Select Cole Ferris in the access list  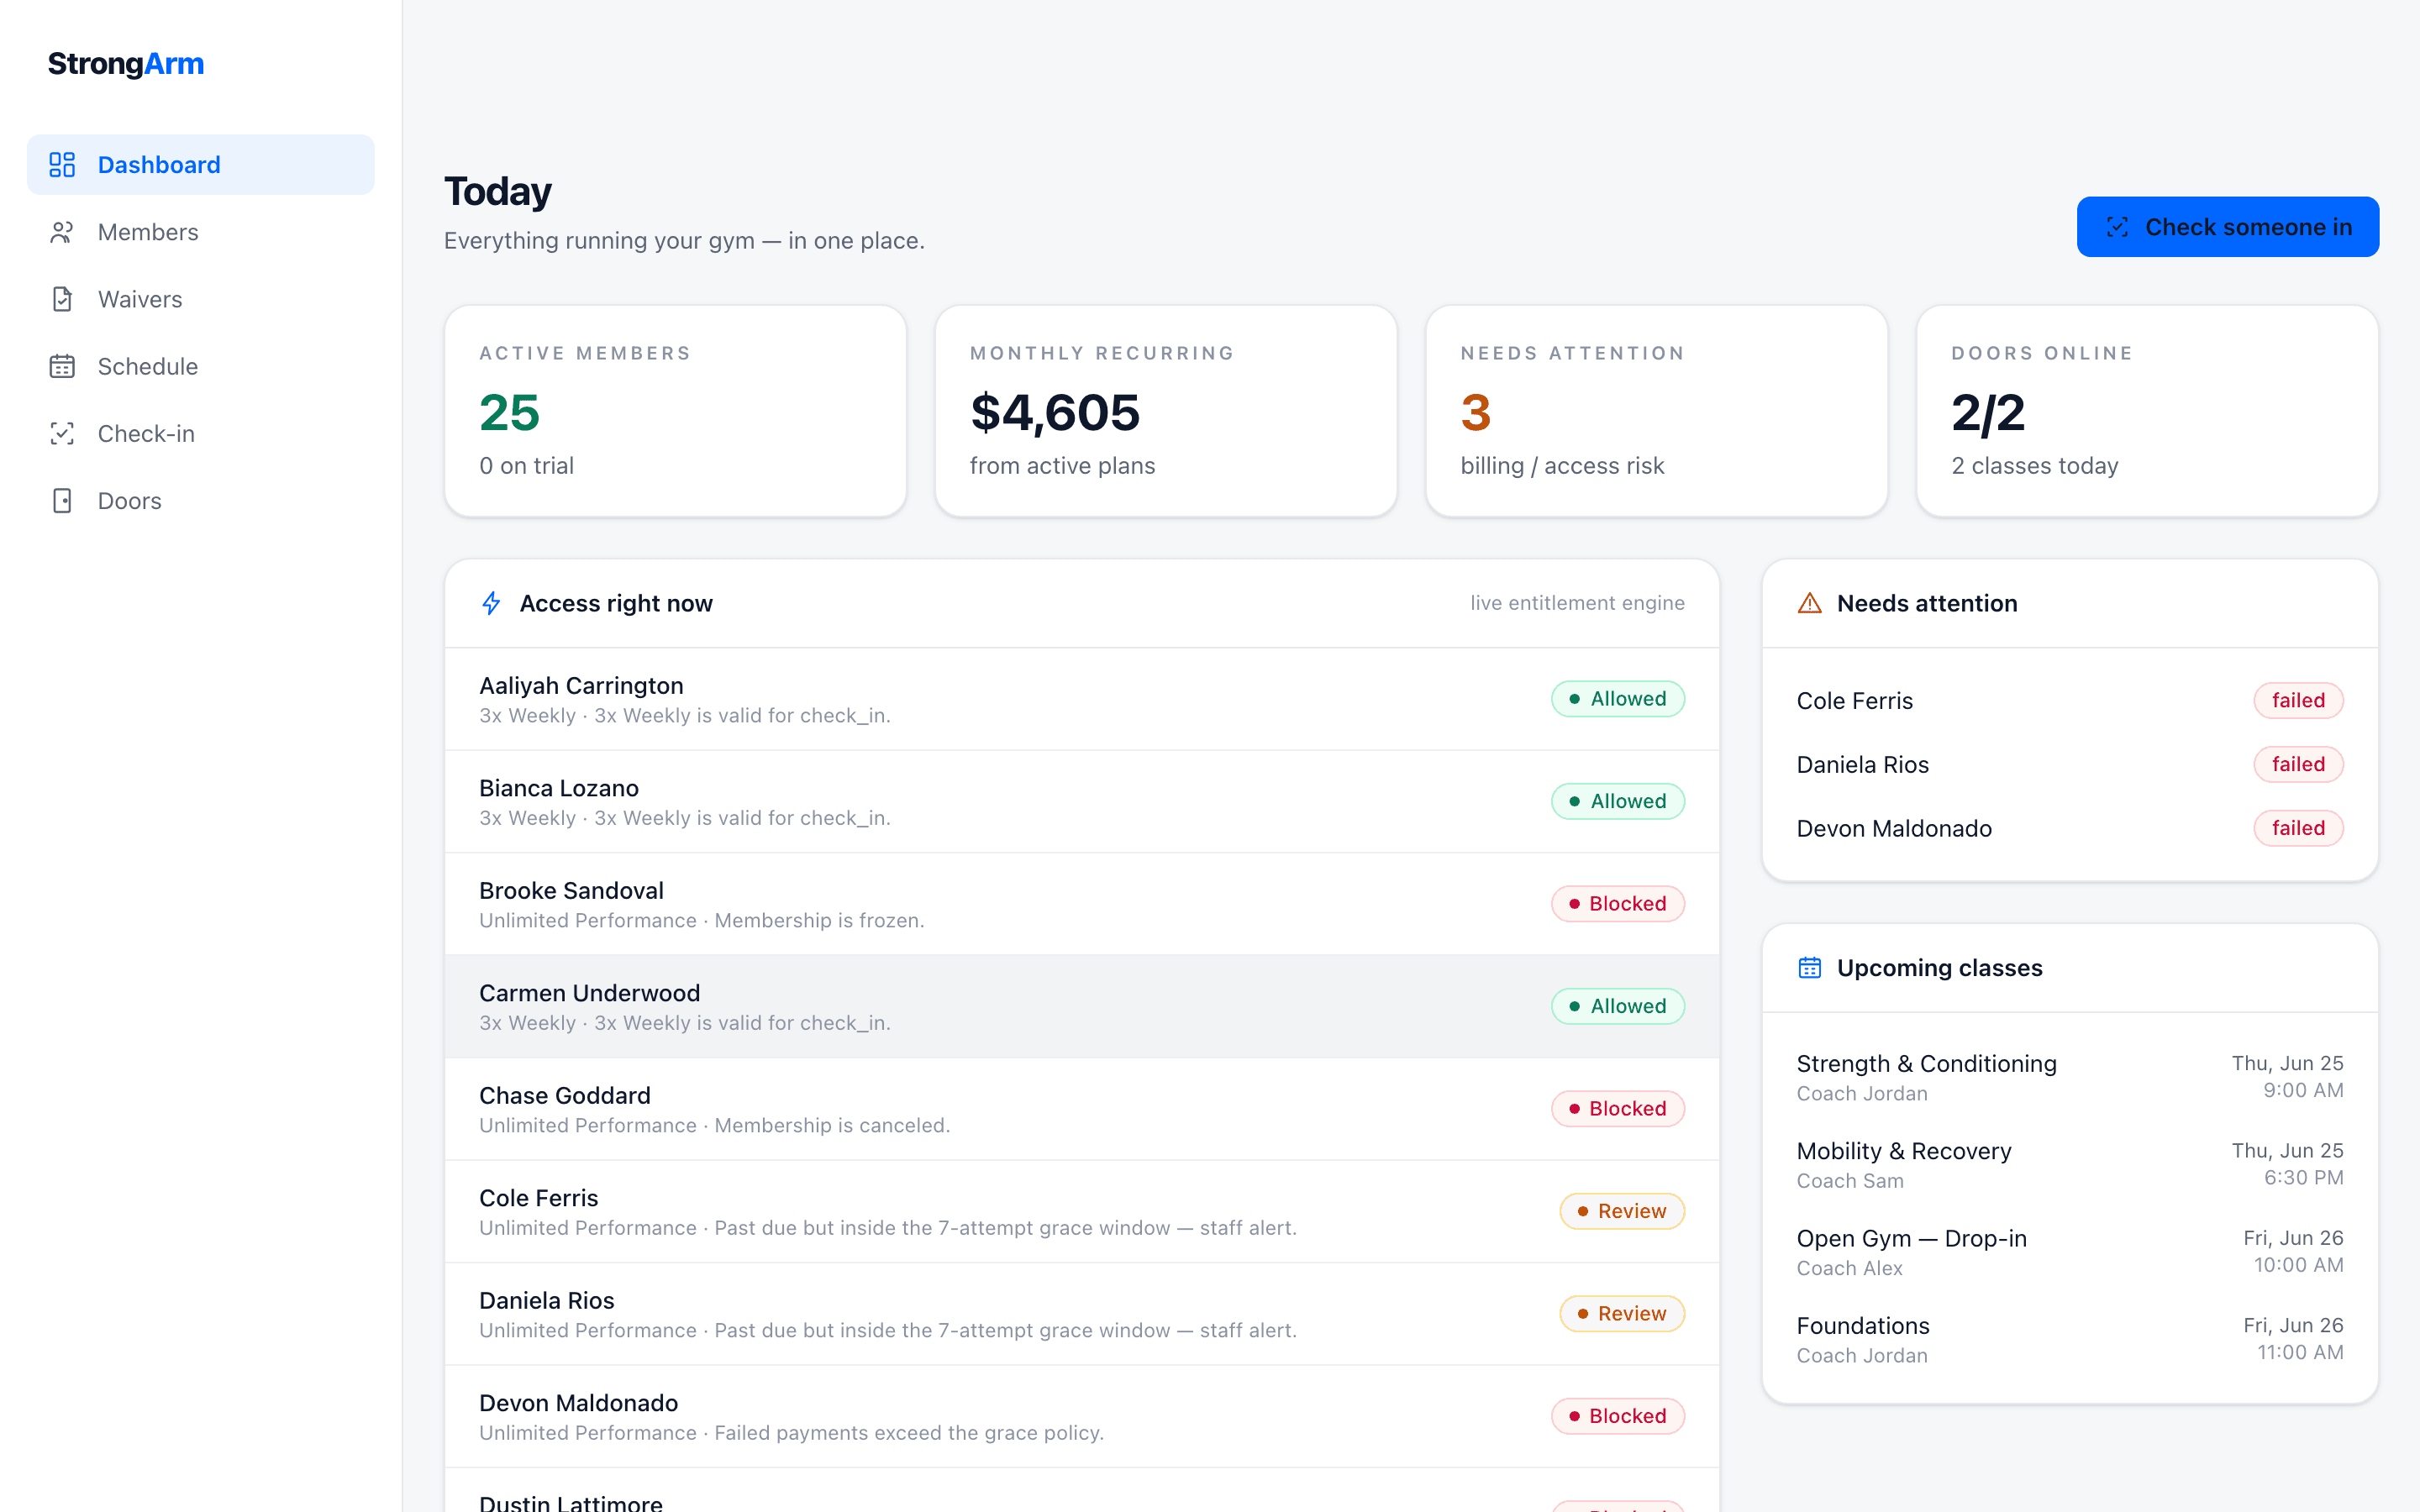[1082, 1212]
